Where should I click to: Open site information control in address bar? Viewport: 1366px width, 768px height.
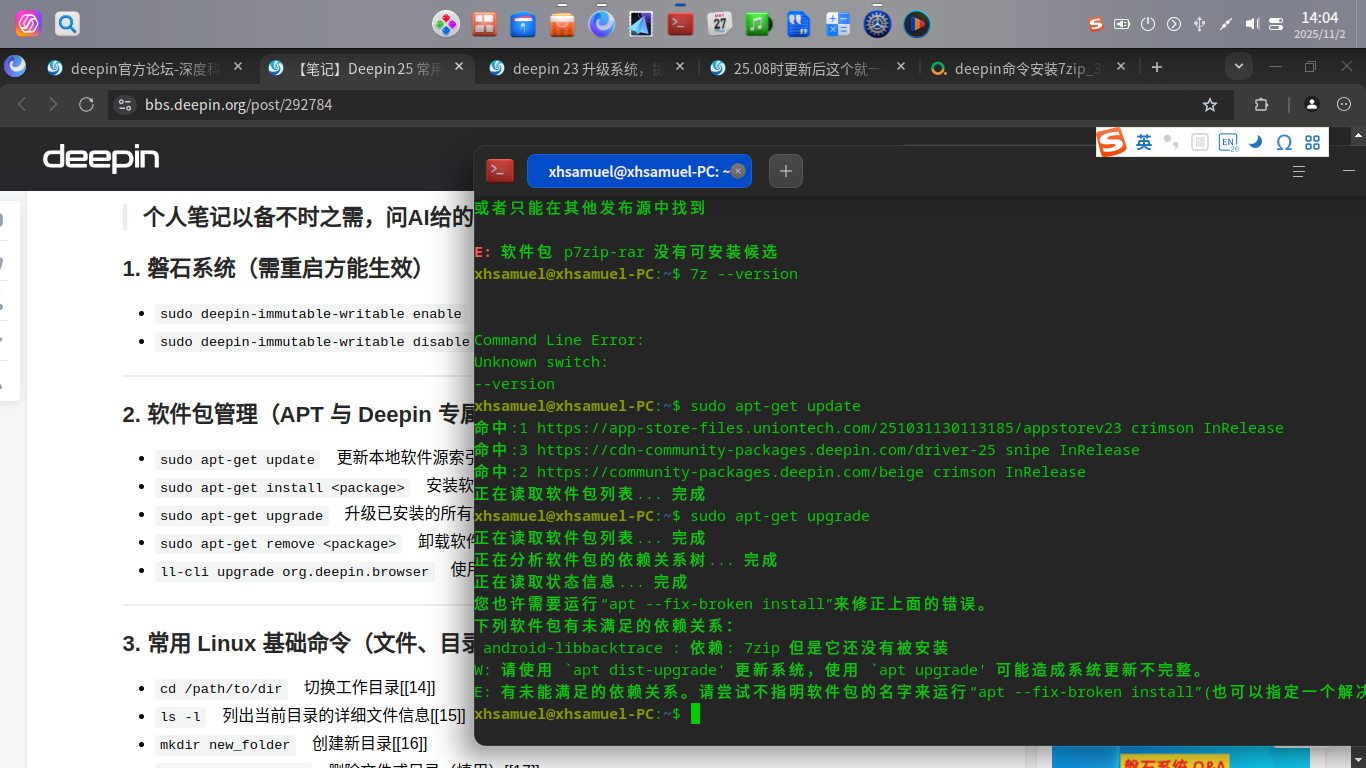click(x=125, y=104)
